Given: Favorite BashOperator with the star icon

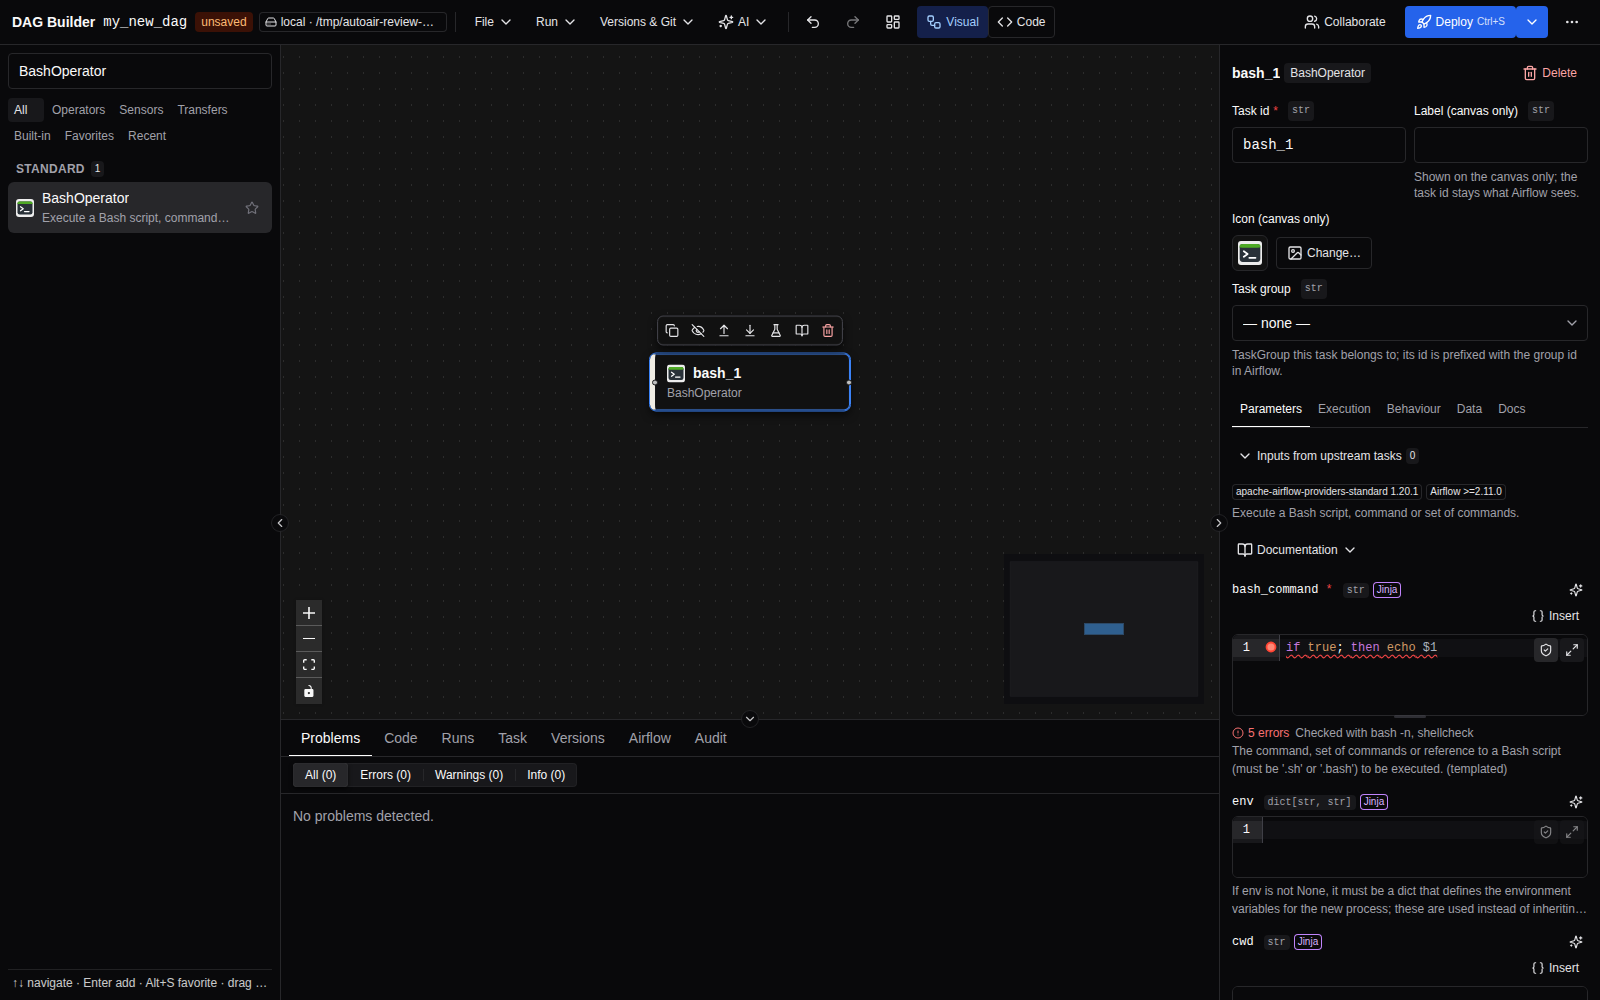Looking at the screenshot, I should click(x=252, y=208).
